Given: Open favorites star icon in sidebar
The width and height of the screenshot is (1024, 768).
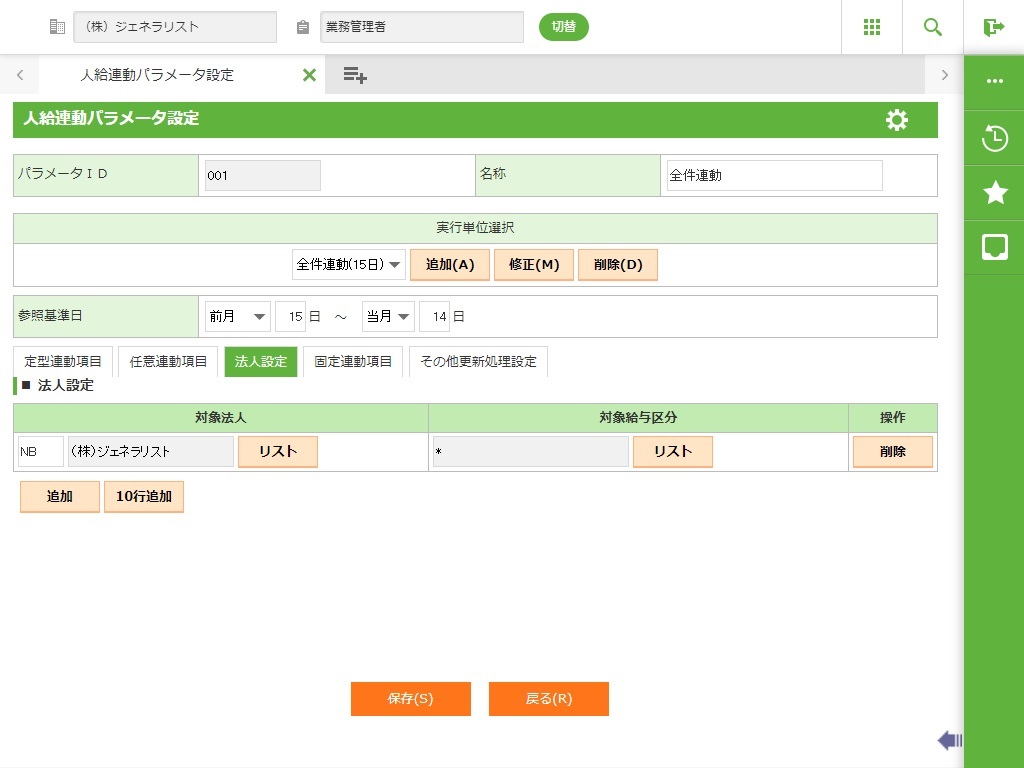Looking at the screenshot, I should (994, 193).
